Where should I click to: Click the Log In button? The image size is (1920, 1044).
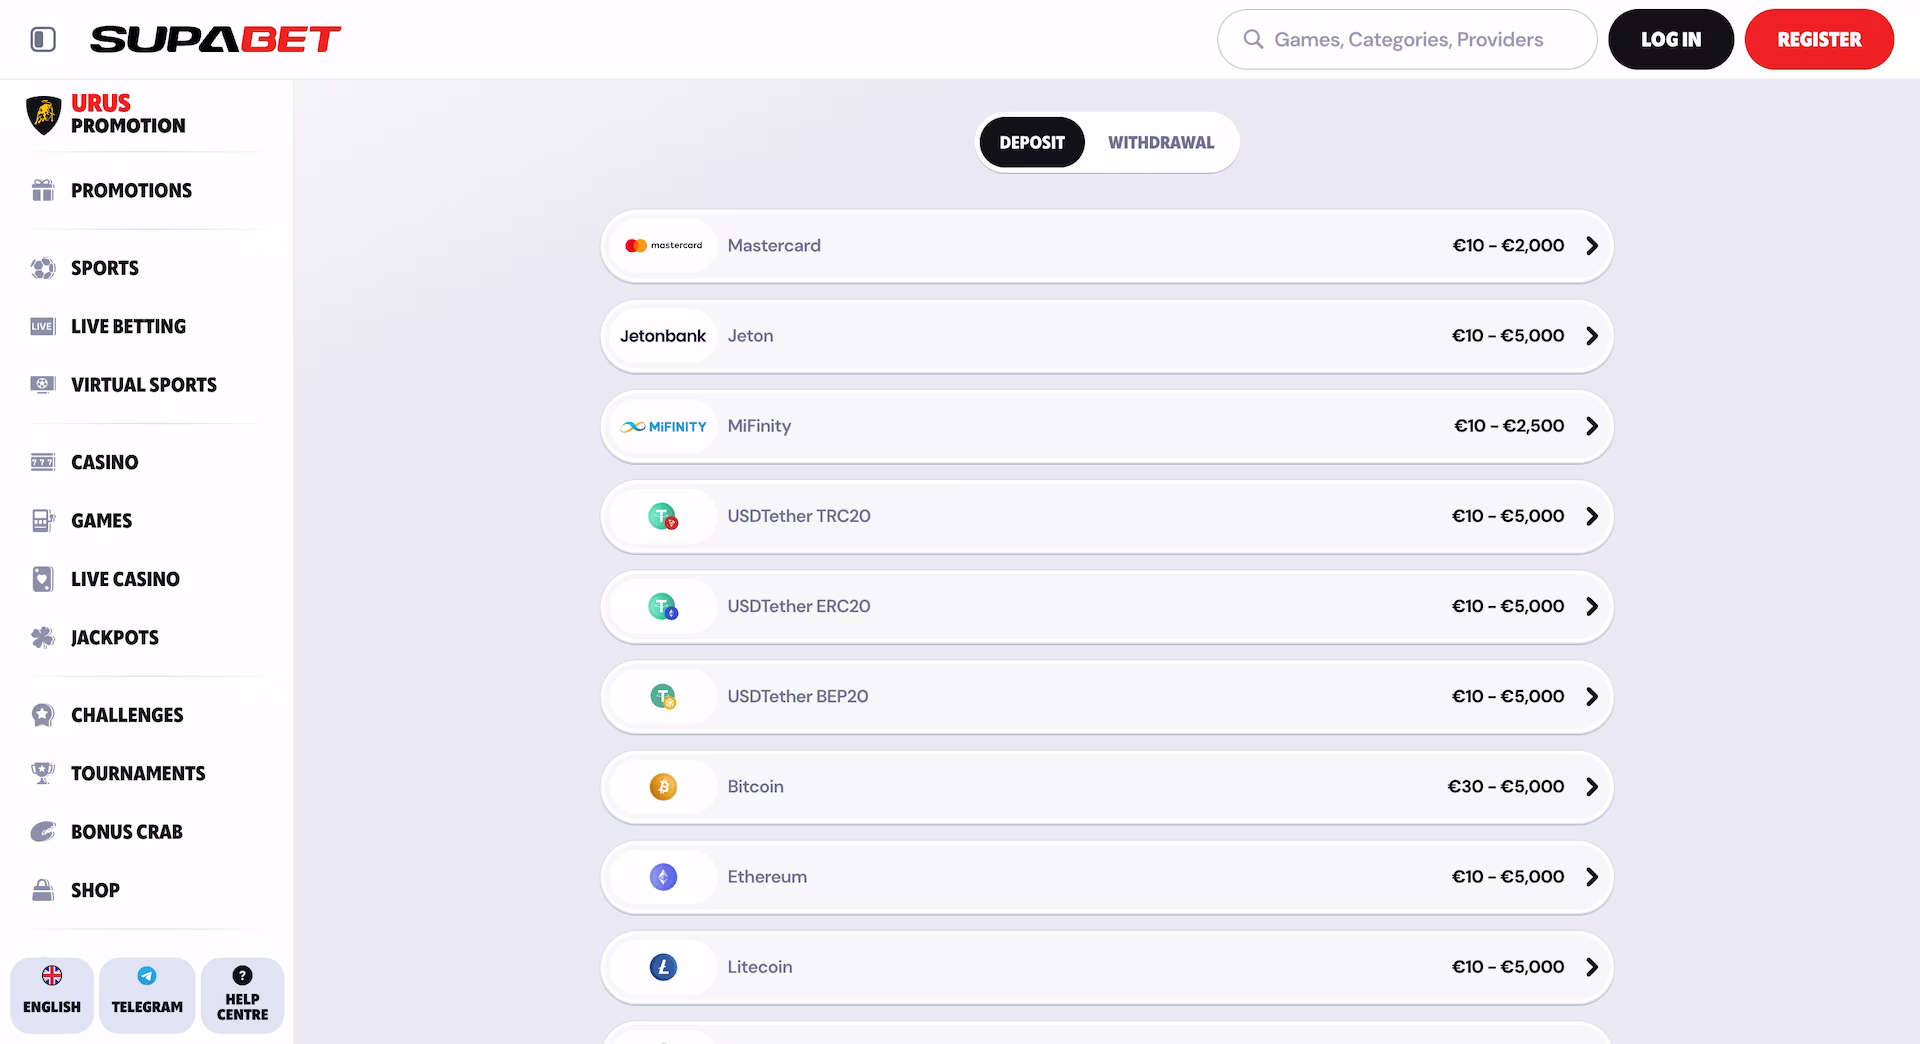pos(1671,39)
